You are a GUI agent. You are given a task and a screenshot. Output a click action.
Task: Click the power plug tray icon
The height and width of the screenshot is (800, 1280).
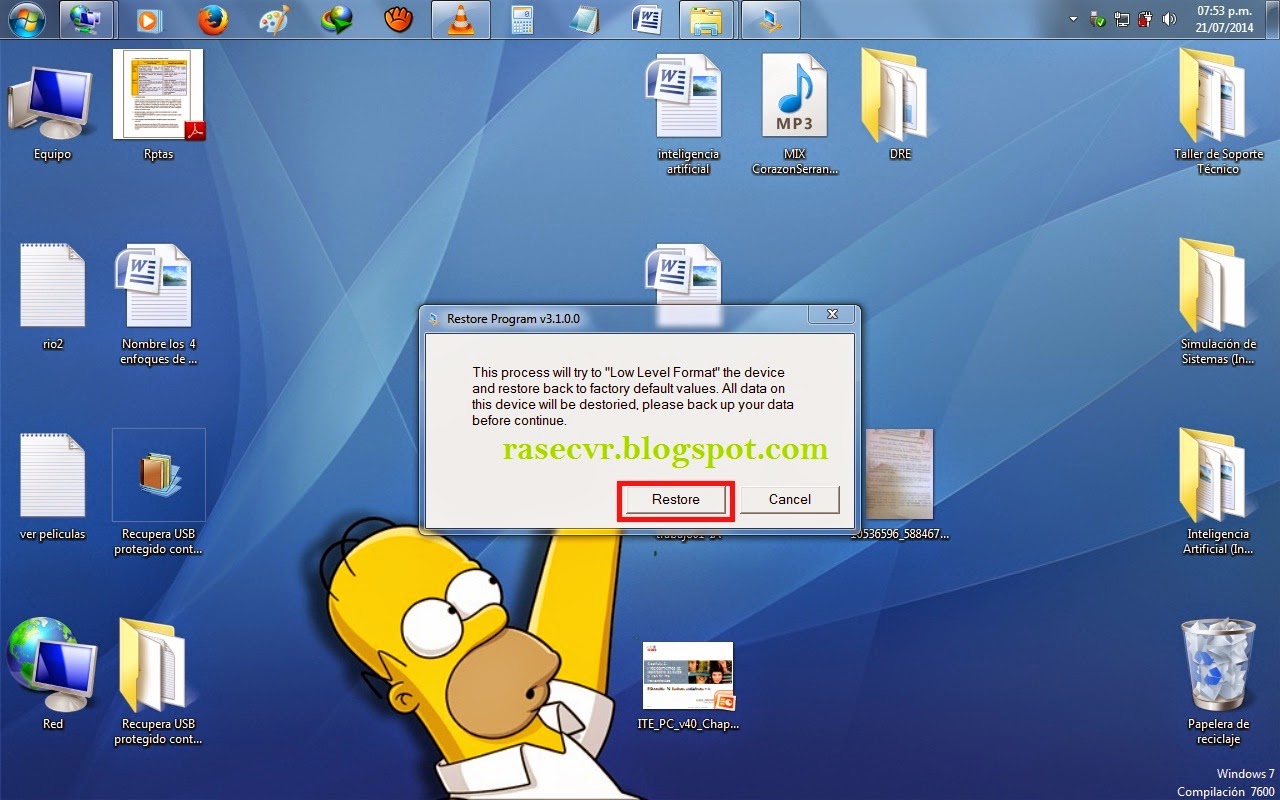[x=1146, y=19]
